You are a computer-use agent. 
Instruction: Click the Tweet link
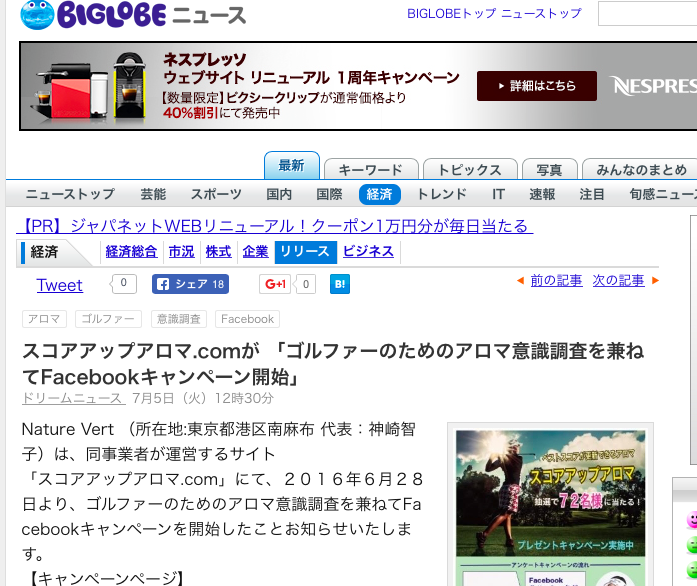(60, 285)
